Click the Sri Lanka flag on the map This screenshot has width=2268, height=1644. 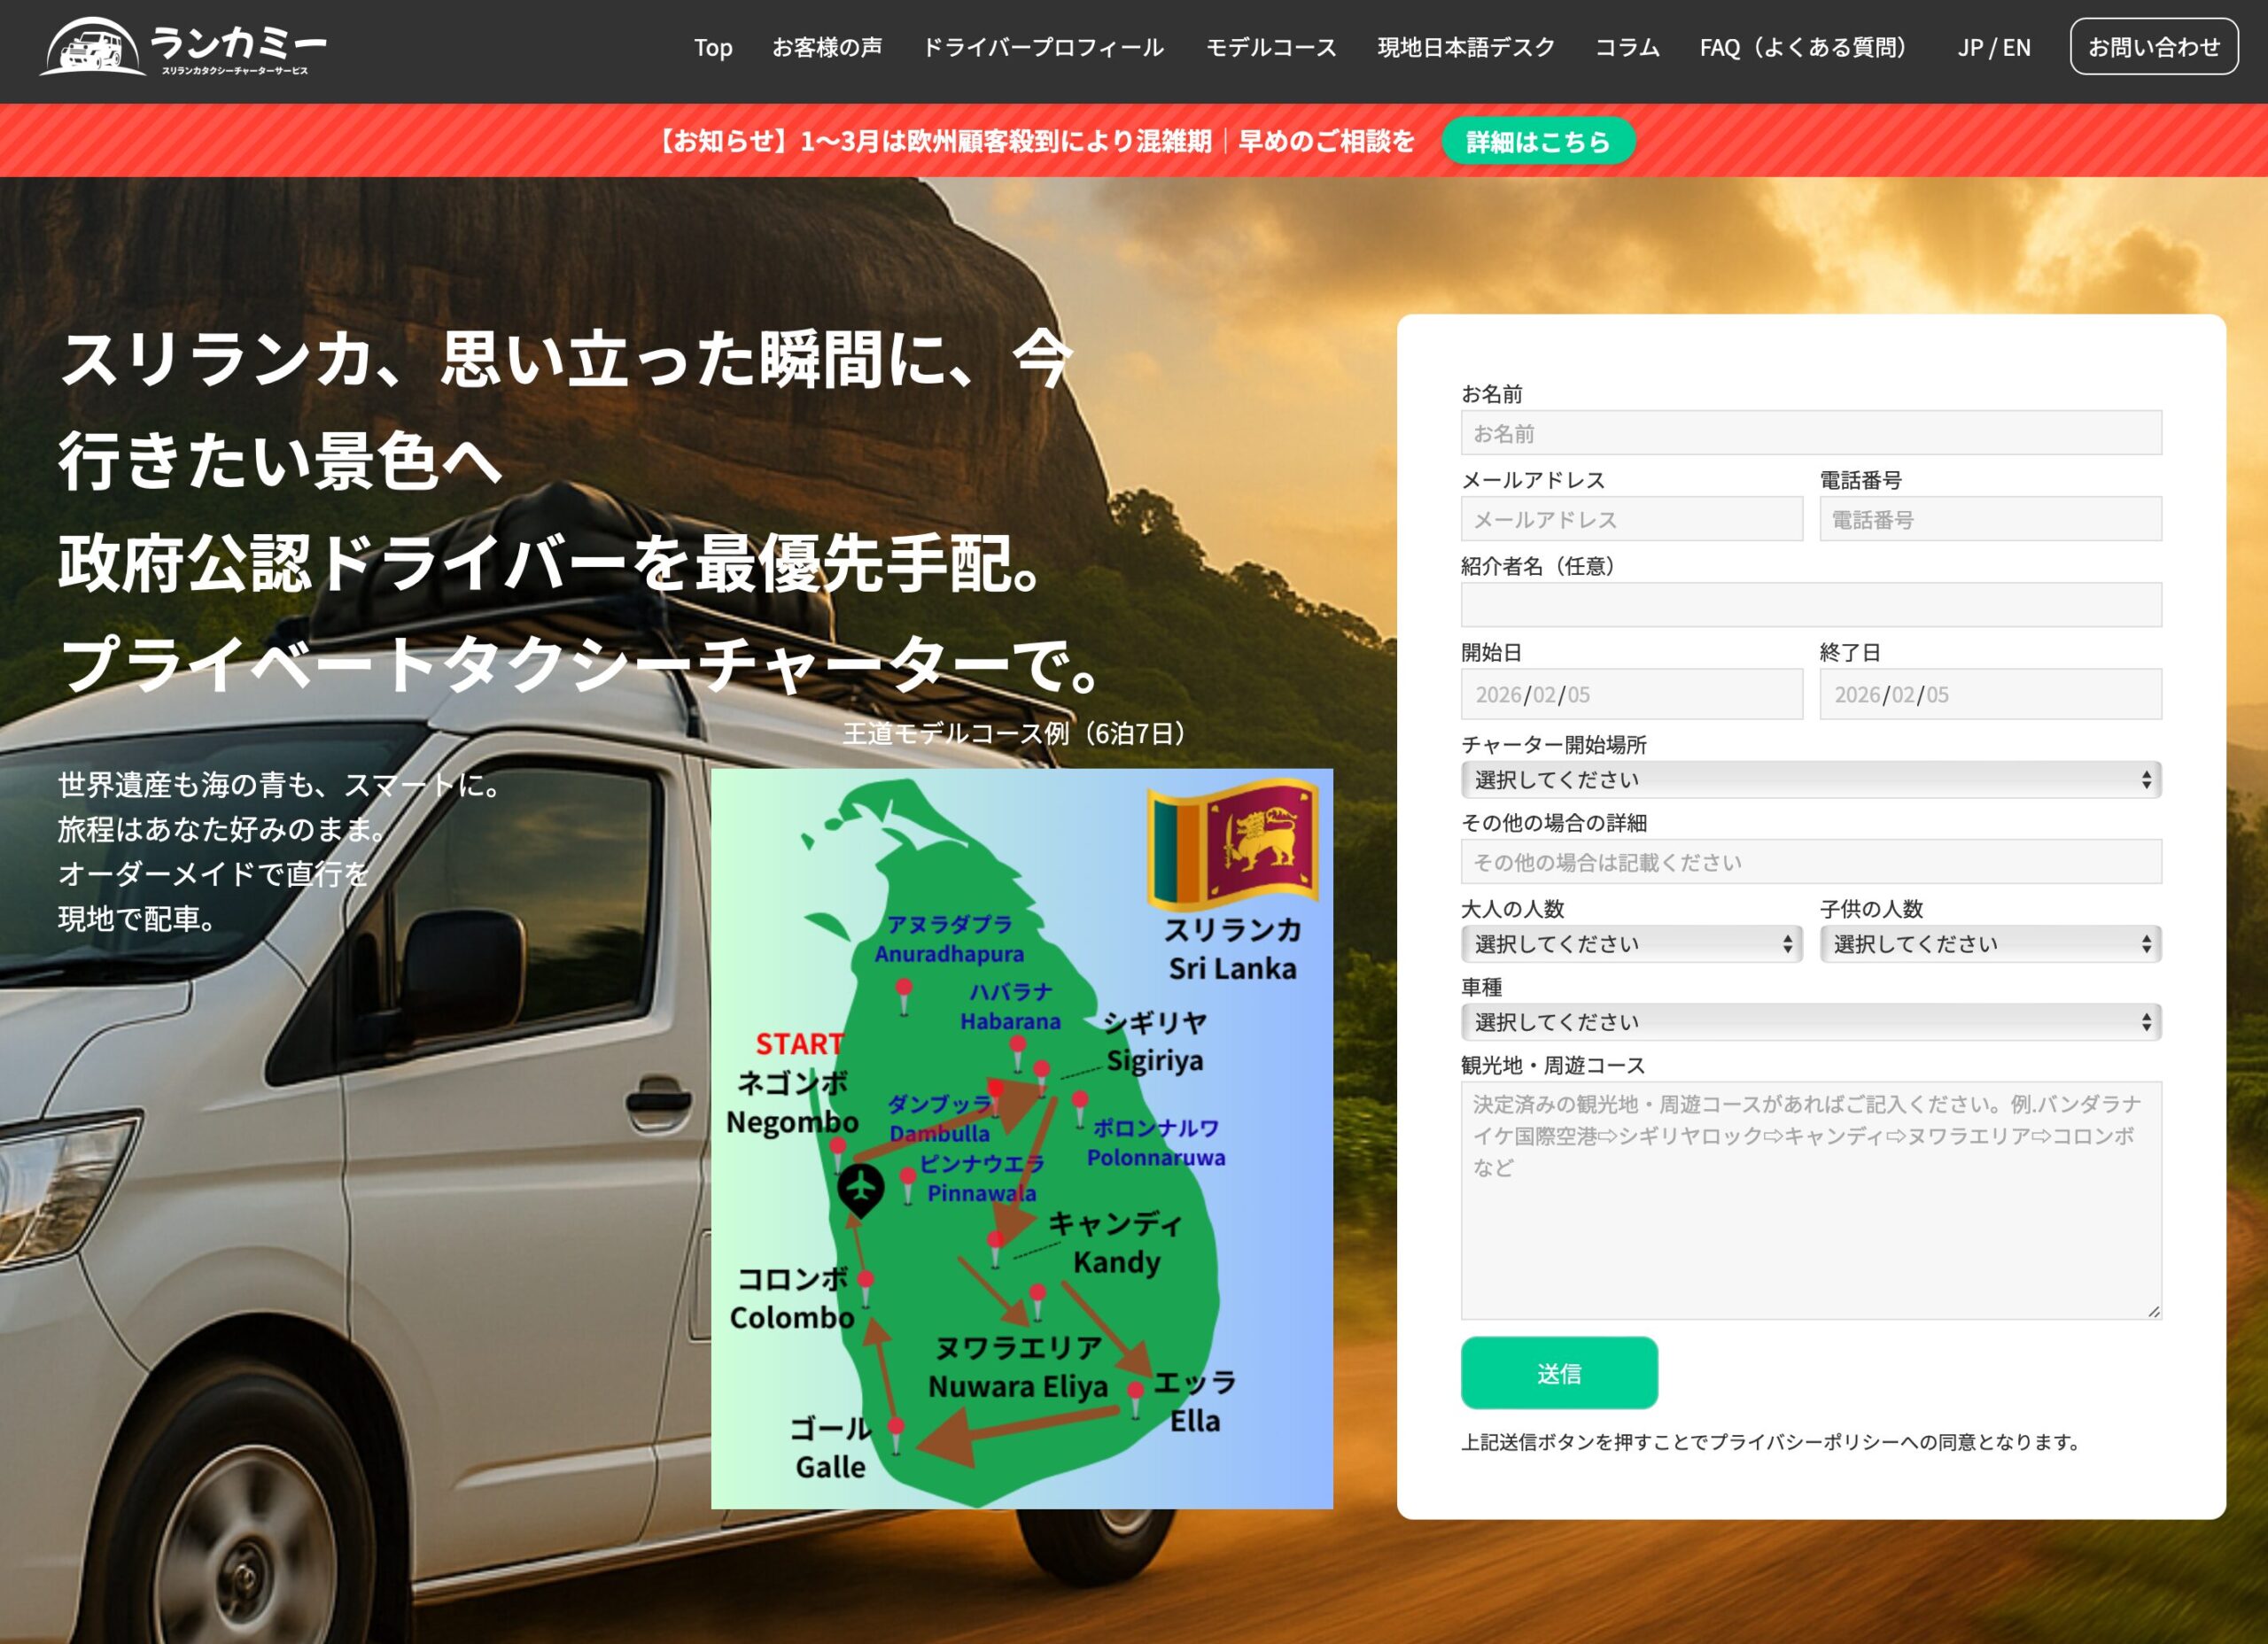1232,842
